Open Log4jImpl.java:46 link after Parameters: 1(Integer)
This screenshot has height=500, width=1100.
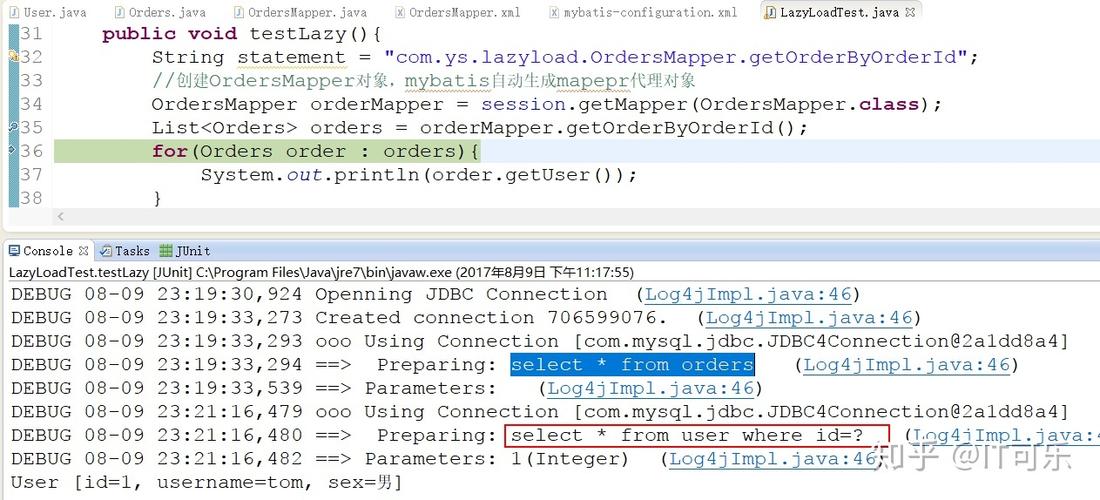(x=772, y=459)
